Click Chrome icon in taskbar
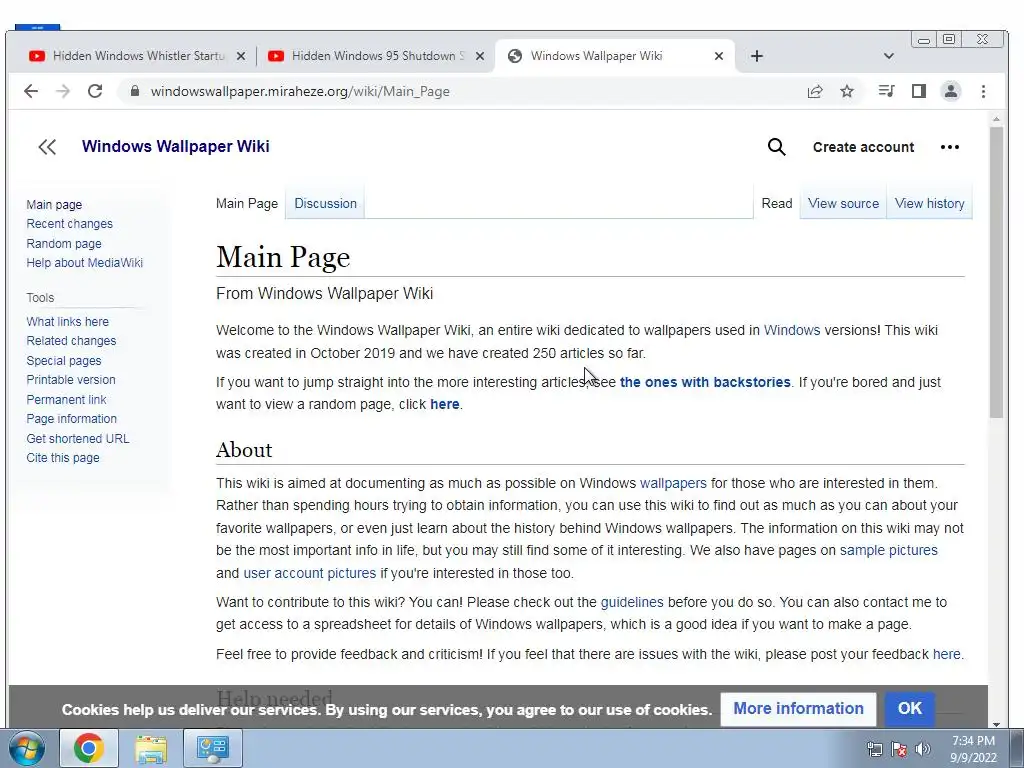1024x768 pixels. [x=89, y=748]
